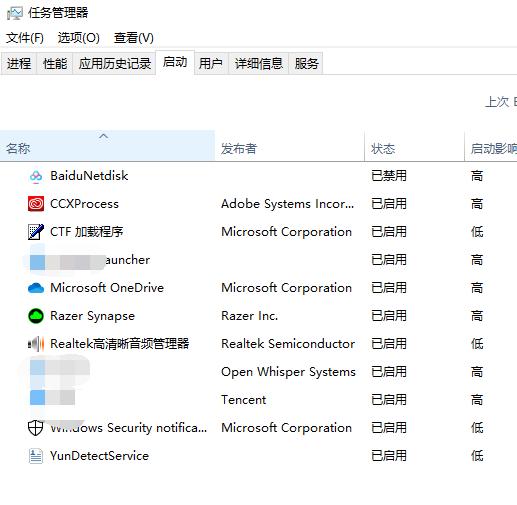Switch to the 详细信息 tab

(x=259, y=63)
